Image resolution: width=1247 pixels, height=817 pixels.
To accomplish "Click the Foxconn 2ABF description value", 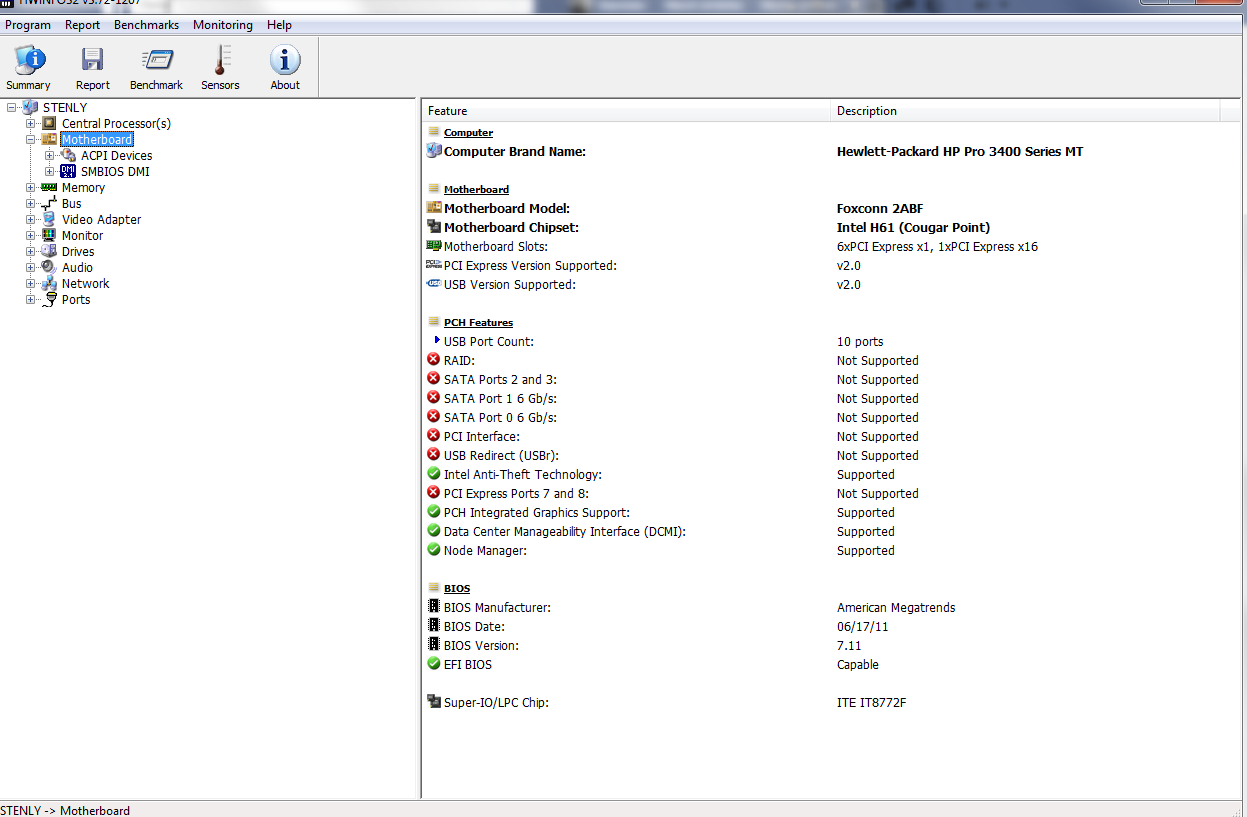I will (880, 208).
